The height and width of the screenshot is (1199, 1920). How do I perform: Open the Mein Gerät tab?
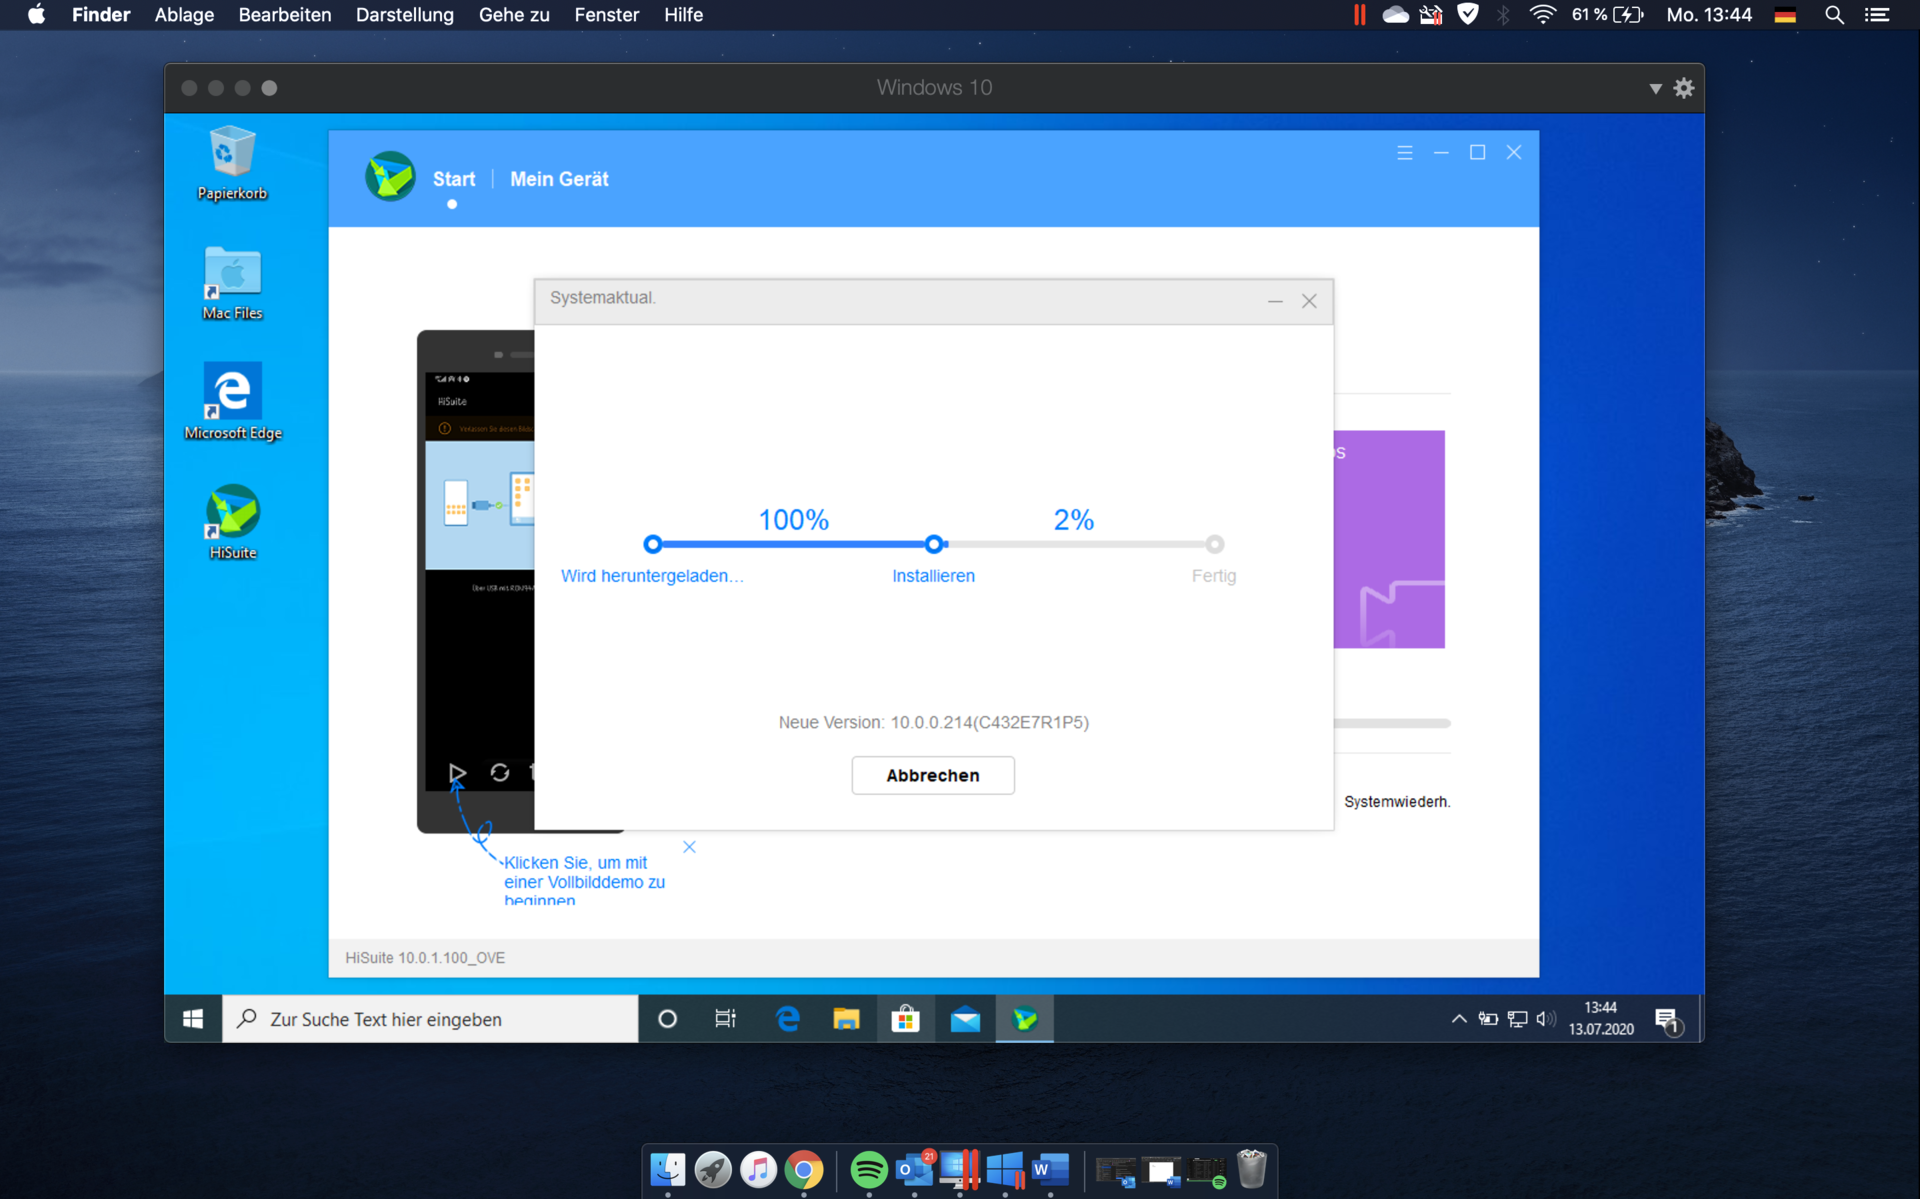click(559, 179)
